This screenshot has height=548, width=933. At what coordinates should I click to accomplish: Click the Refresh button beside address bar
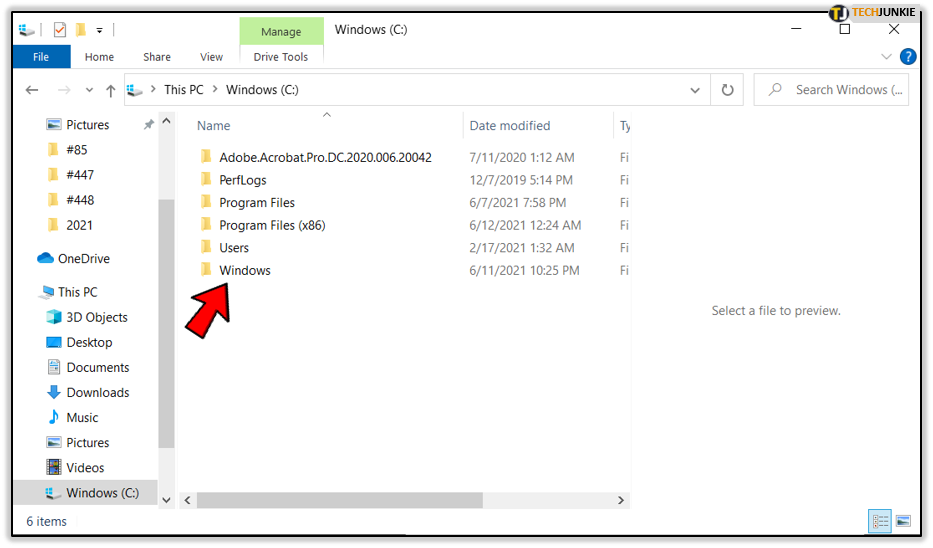pyautogui.click(x=727, y=90)
